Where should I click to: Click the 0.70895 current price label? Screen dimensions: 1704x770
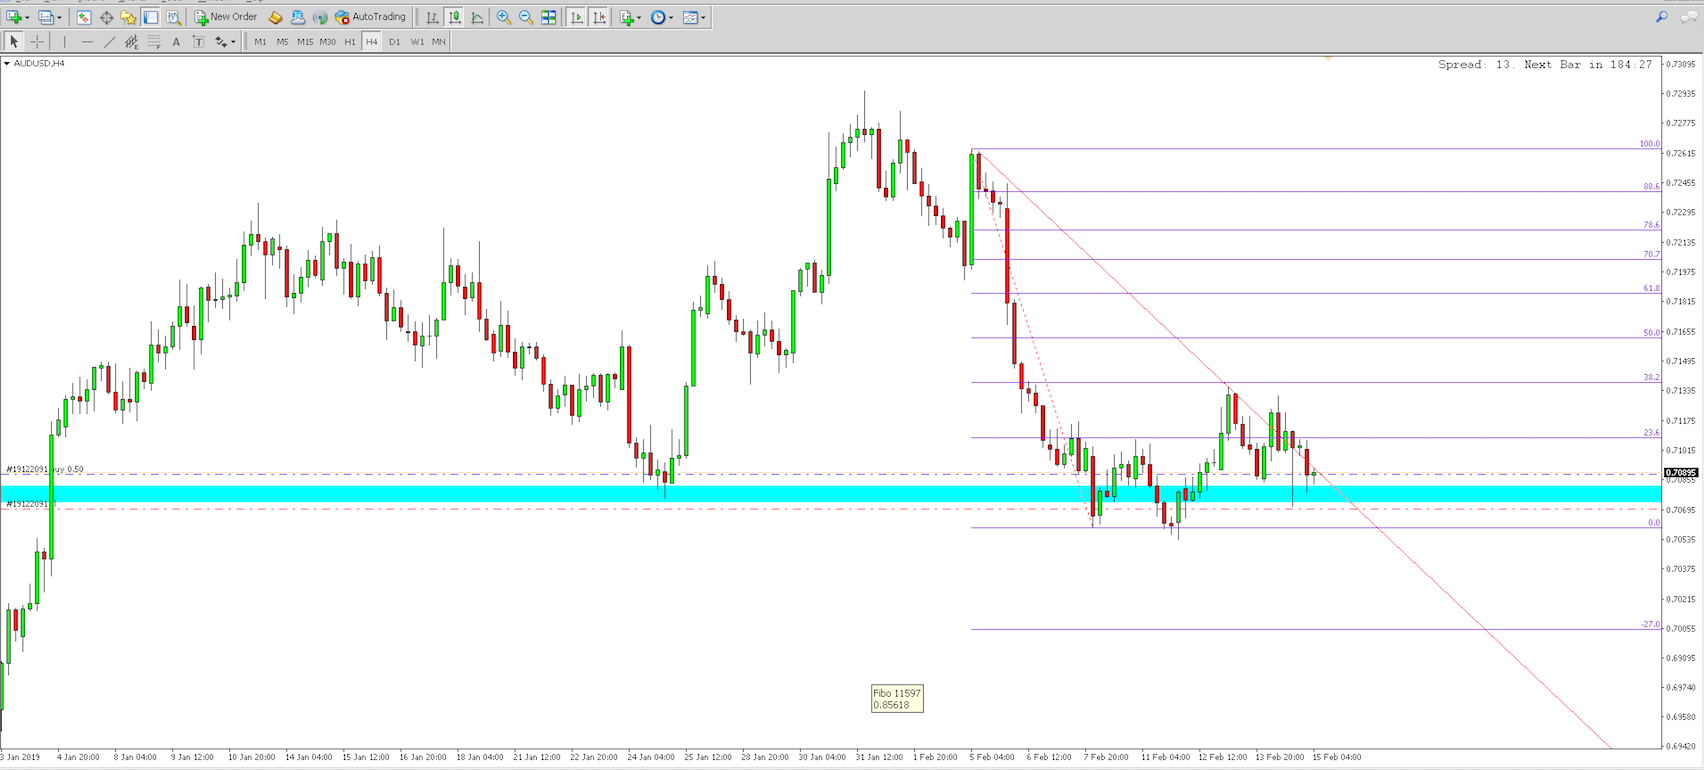click(1682, 472)
